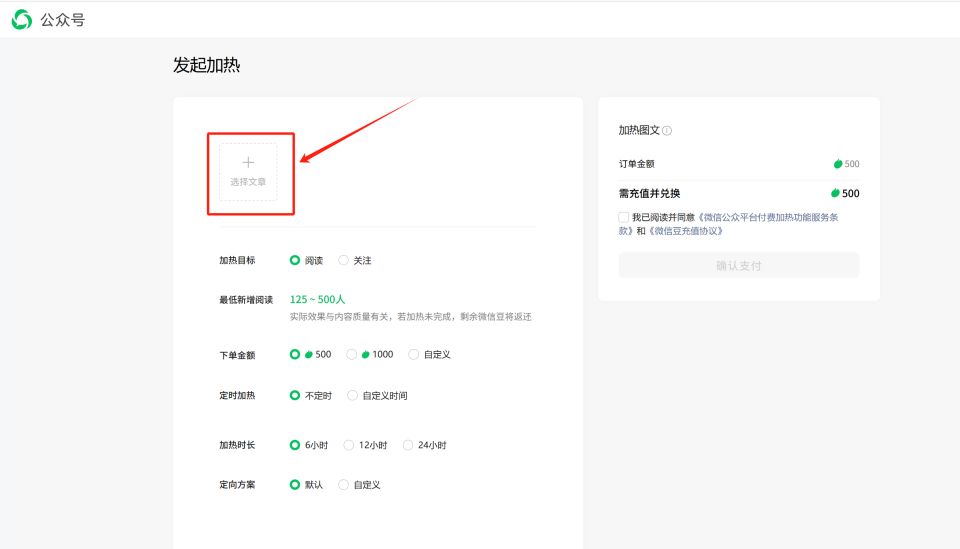Open the 微信豆充值协议 link
This screenshot has width=960, height=549.
tap(686, 231)
